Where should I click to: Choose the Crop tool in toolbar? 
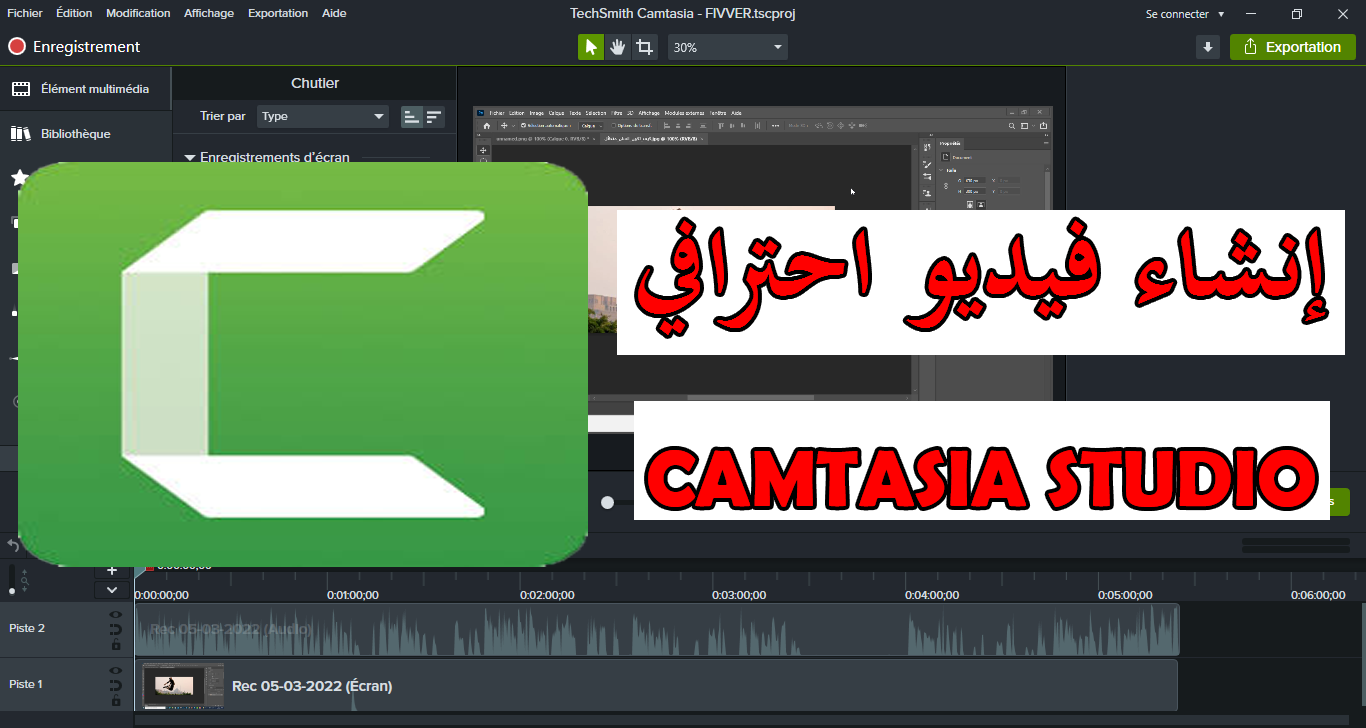[x=645, y=47]
